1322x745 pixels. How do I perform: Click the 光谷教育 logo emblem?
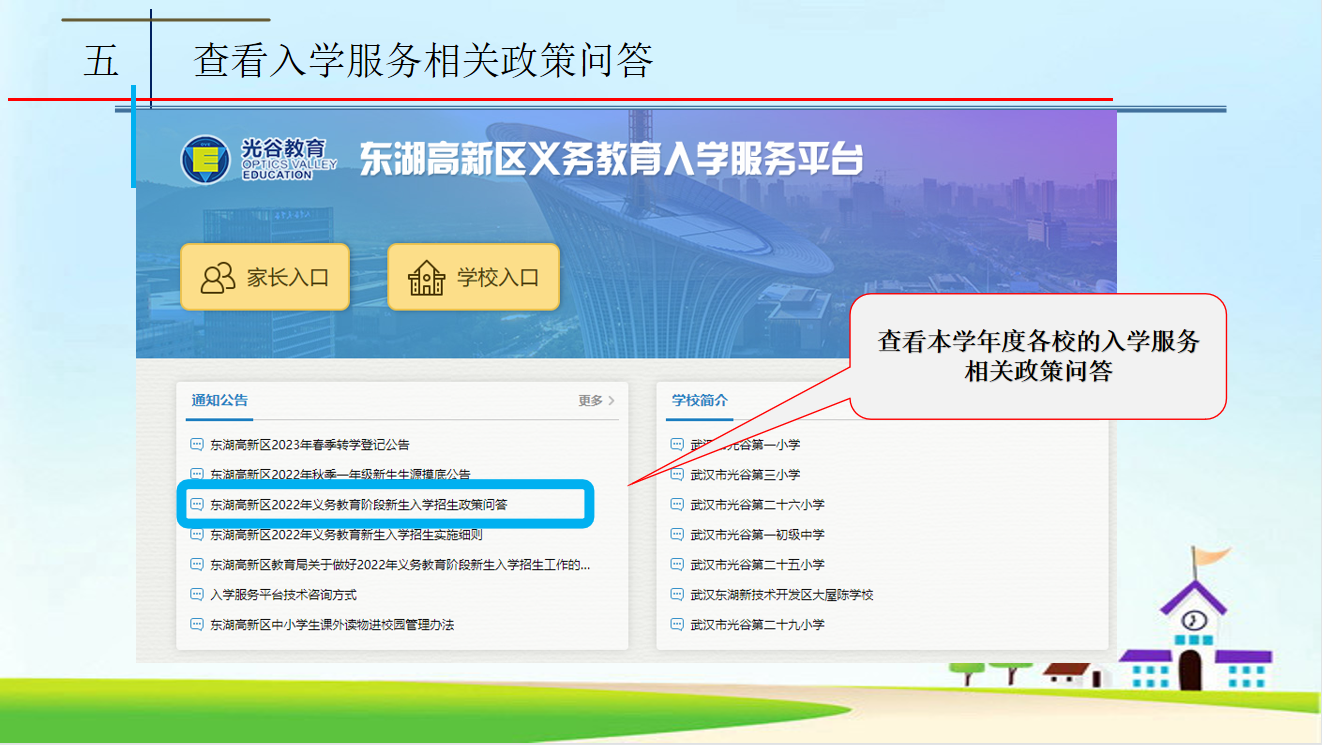(x=205, y=160)
